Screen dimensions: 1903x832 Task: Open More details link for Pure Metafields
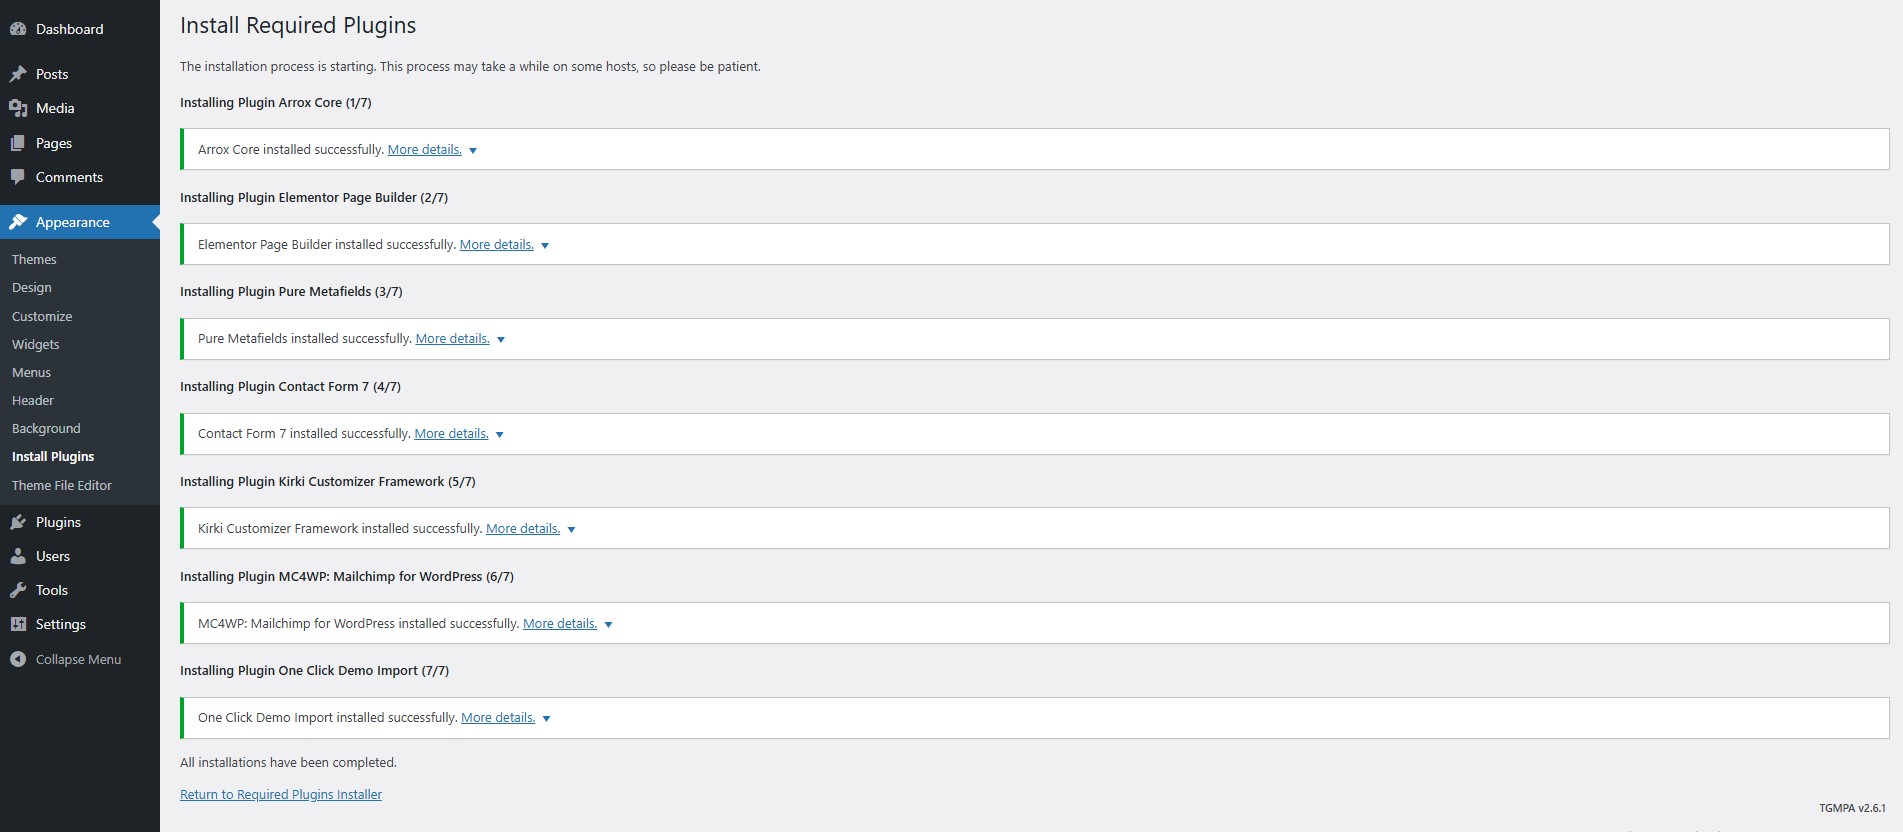(453, 339)
